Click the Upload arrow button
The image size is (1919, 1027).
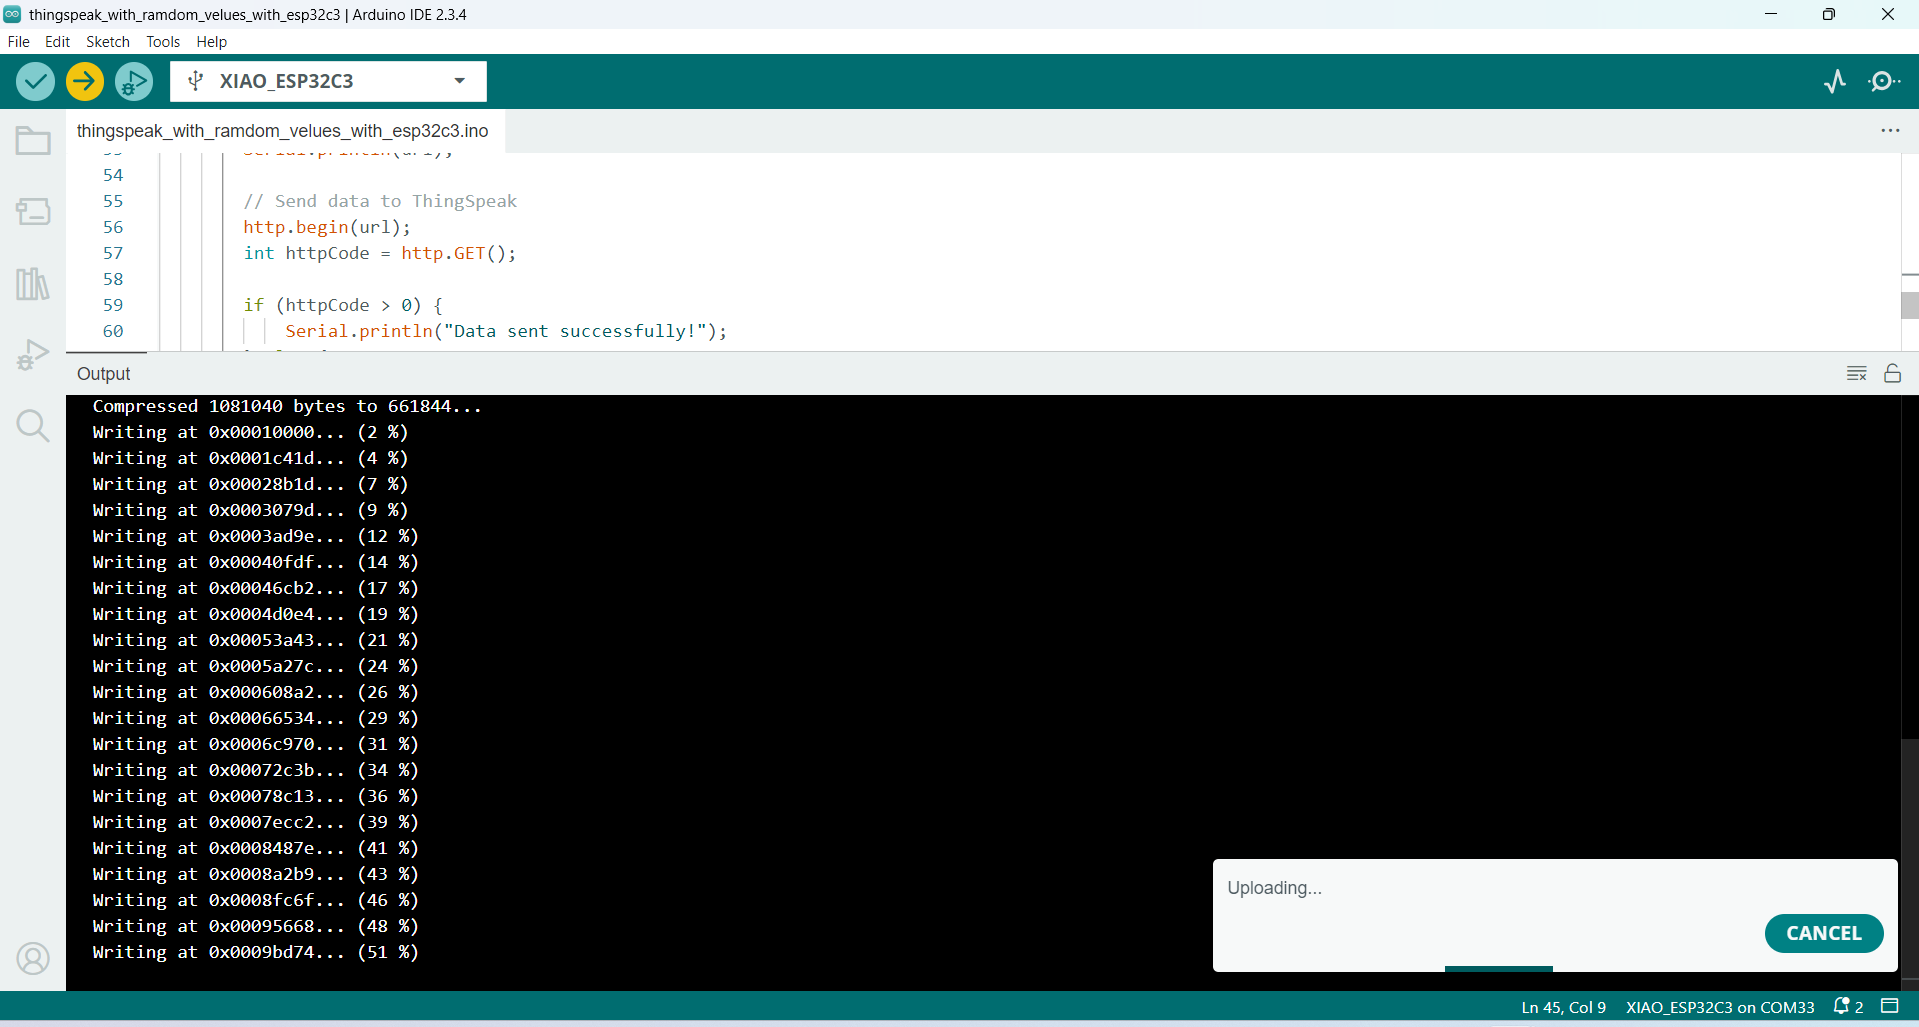click(85, 81)
